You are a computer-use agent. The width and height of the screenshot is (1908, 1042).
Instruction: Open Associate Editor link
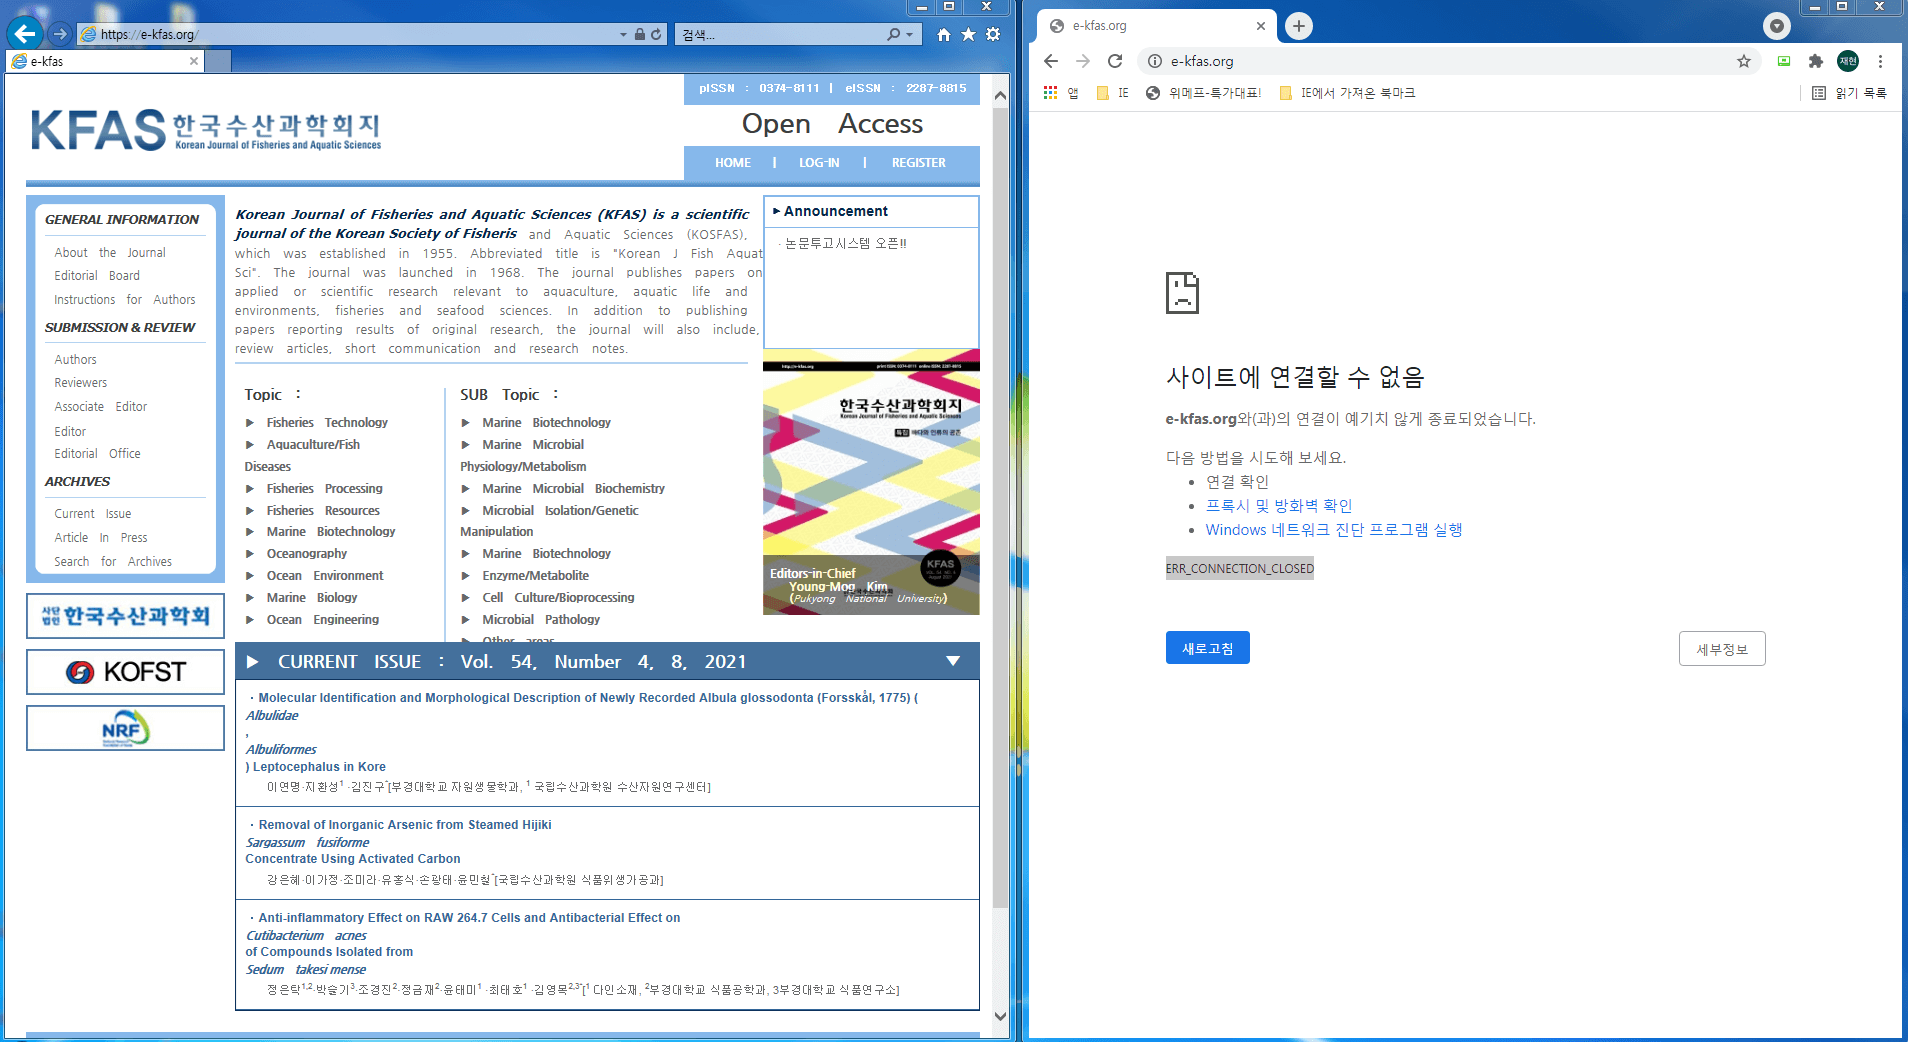(101, 407)
